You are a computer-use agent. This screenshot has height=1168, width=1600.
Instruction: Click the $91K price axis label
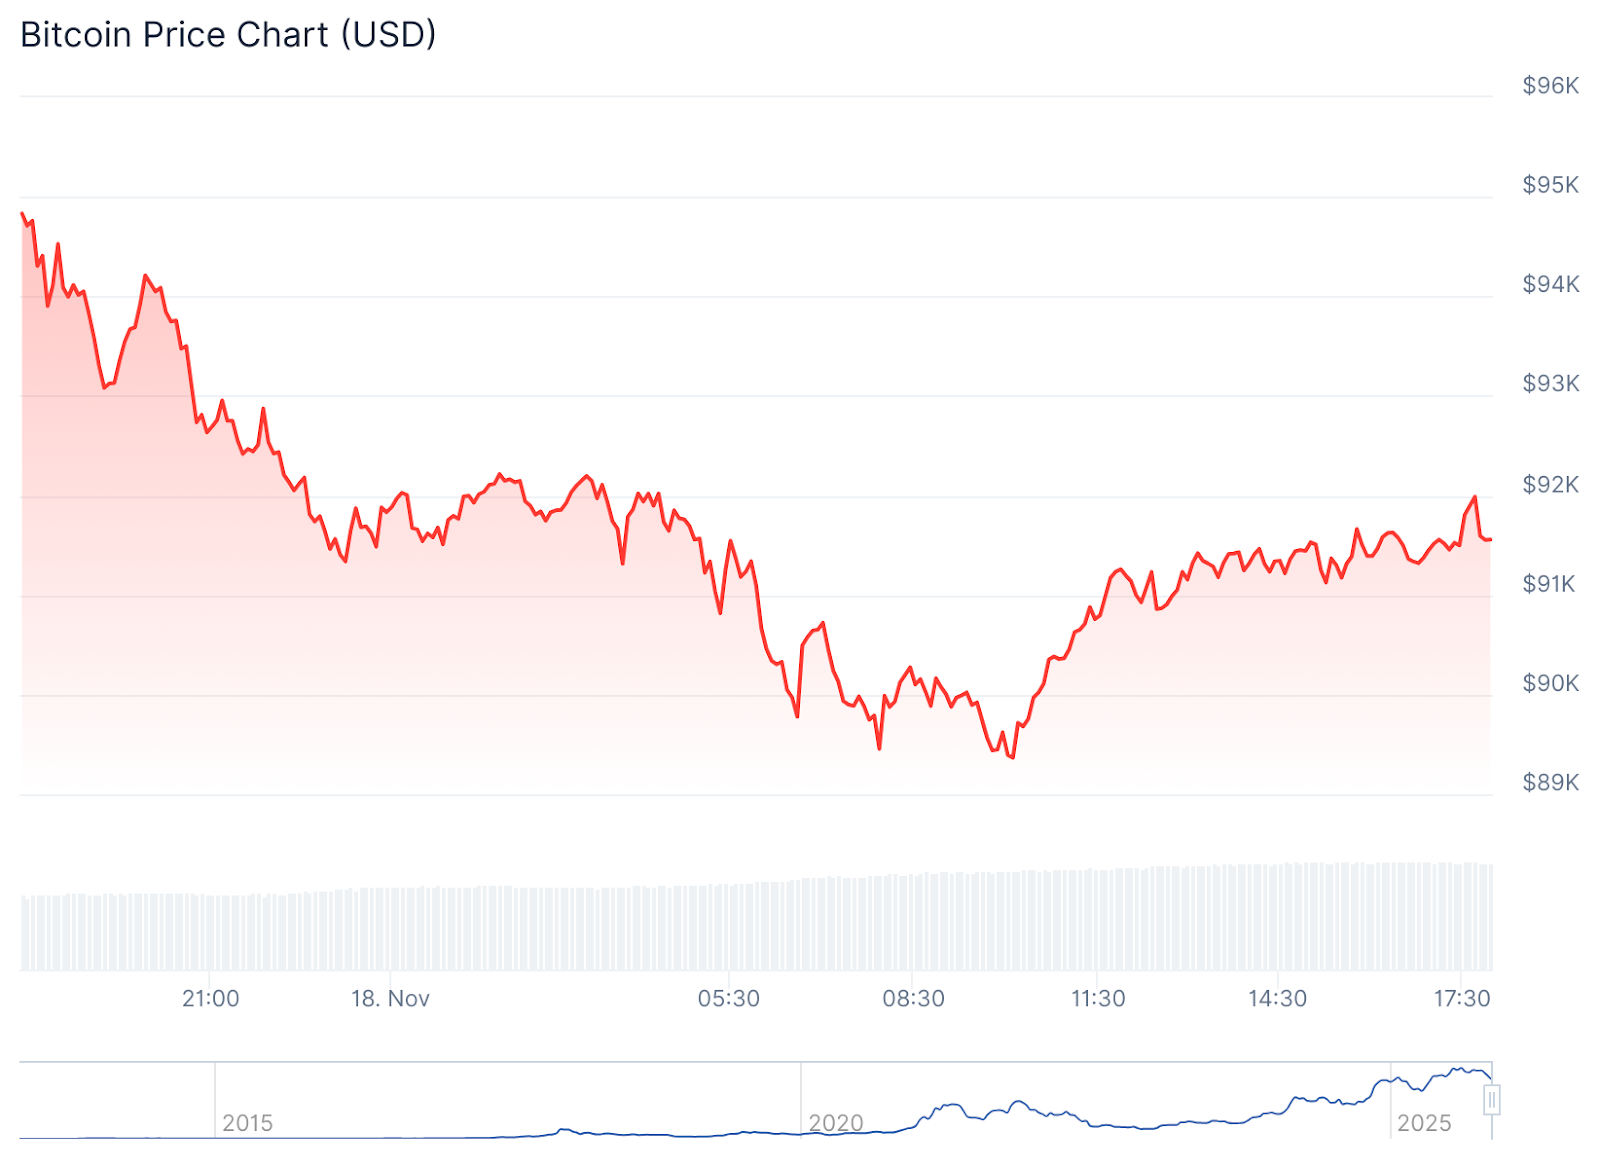pos(1550,583)
